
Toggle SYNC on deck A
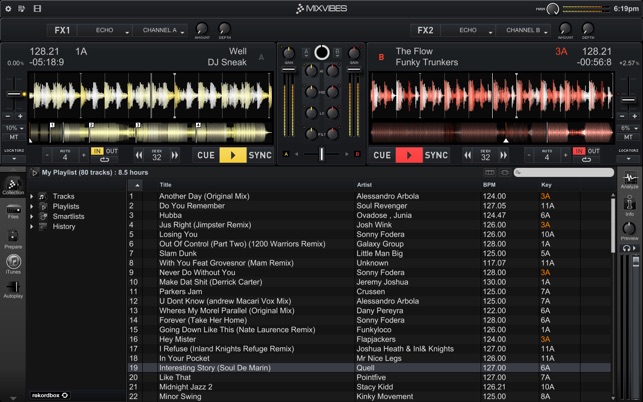pos(260,155)
